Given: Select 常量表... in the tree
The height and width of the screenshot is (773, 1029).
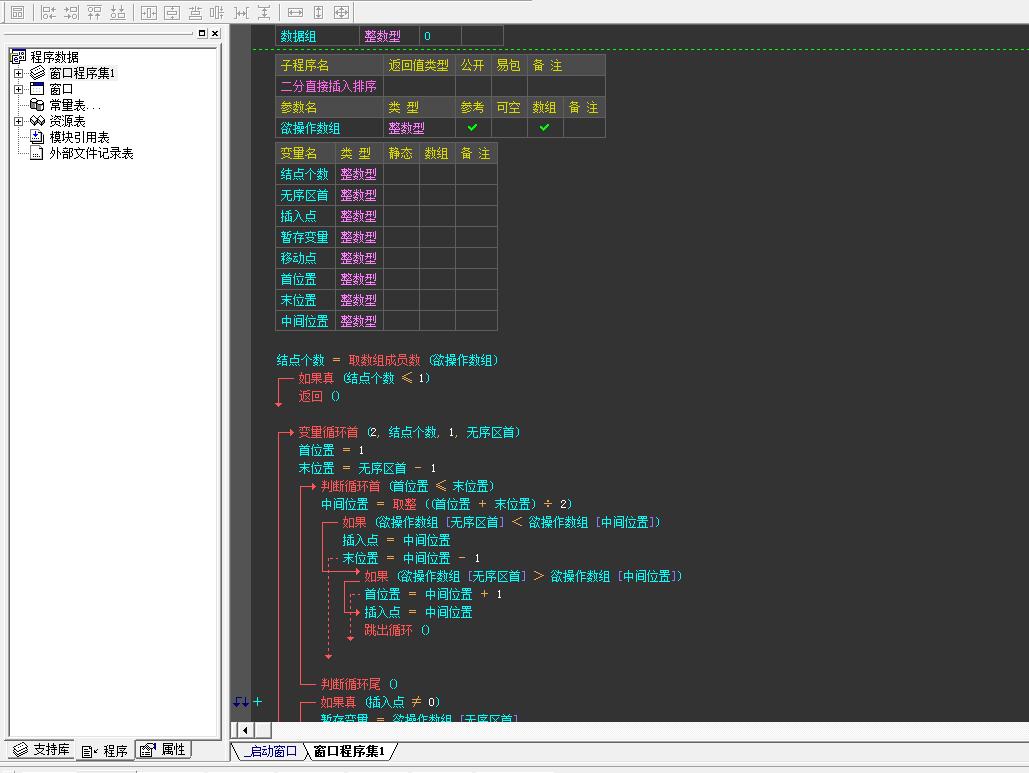Looking at the screenshot, I should (x=75, y=105).
